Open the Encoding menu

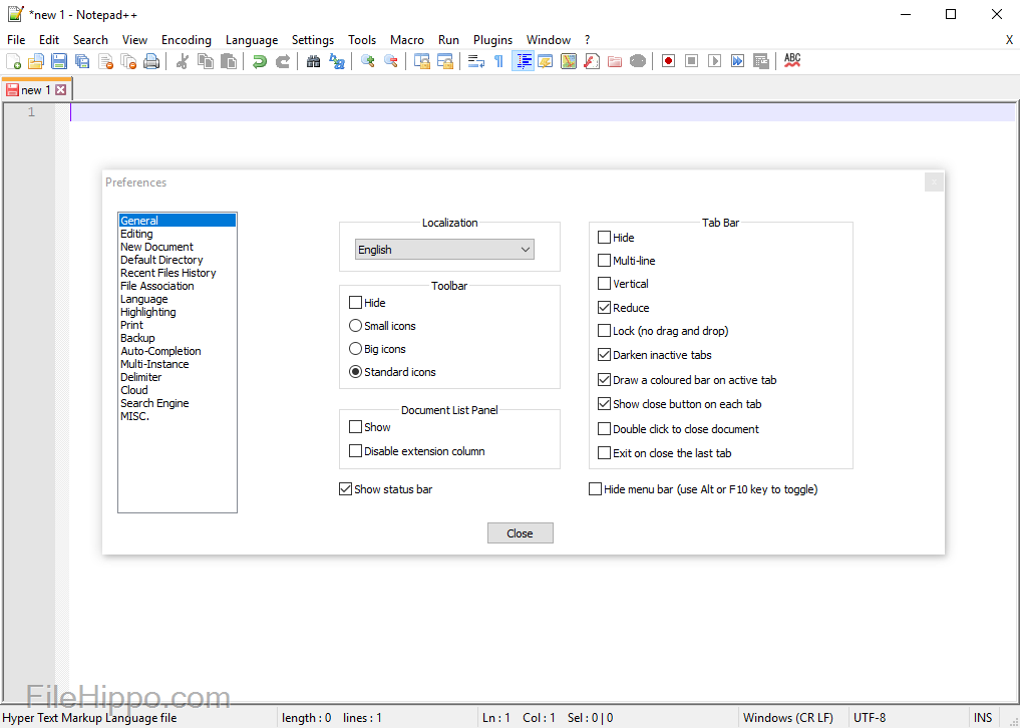(186, 40)
